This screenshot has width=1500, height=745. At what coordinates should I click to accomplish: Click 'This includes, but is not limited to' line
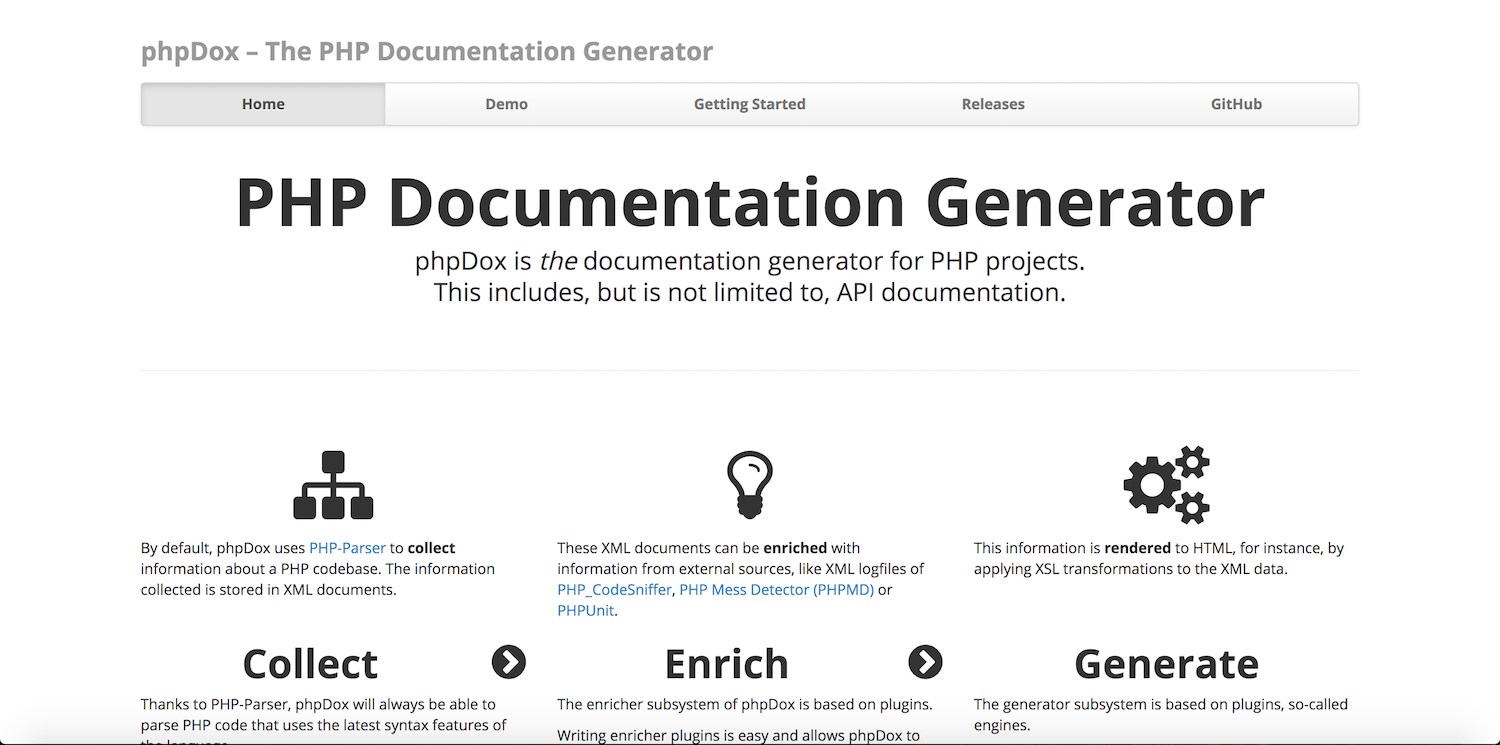pyautogui.click(x=750, y=293)
